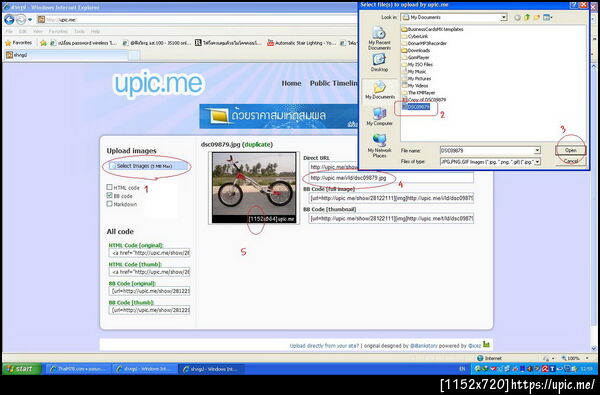Open the Edit menu

tap(23, 31)
